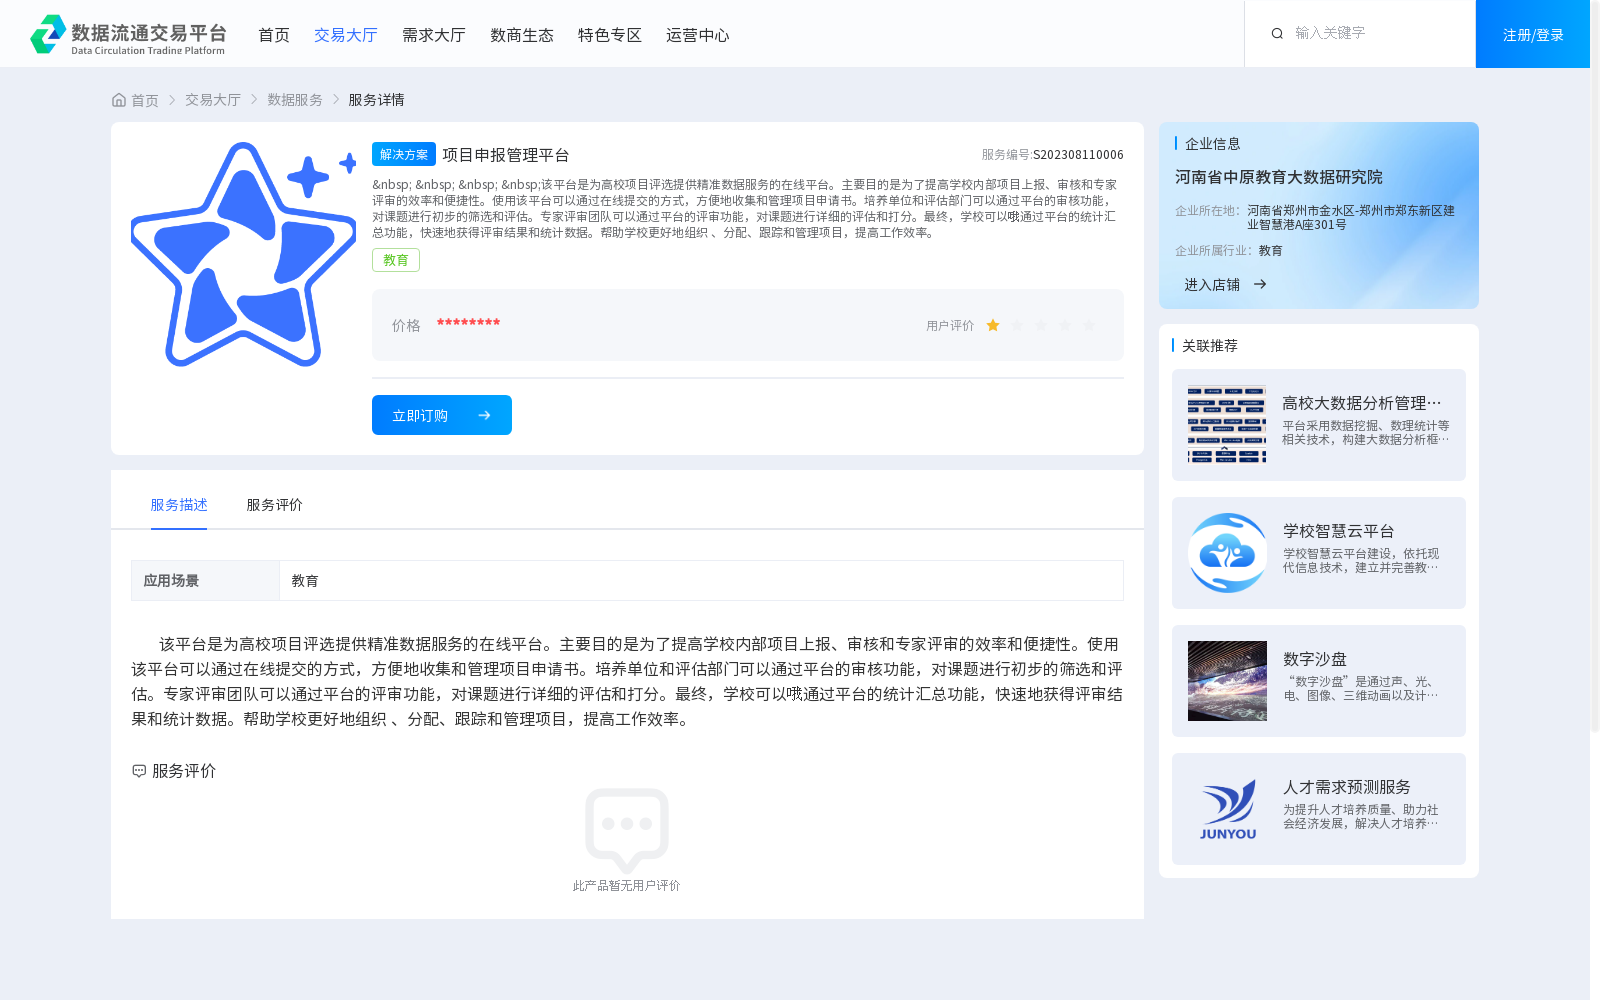Open 数字沙盘 recommendation title
Image resolution: width=1600 pixels, height=1000 pixels.
click(1315, 659)
